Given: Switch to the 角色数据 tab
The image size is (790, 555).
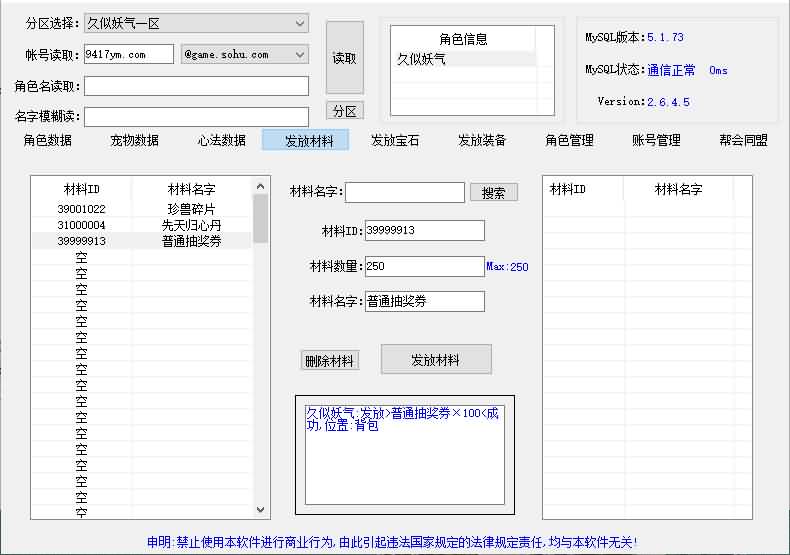Looking at the screenshot, I should 47,140.
